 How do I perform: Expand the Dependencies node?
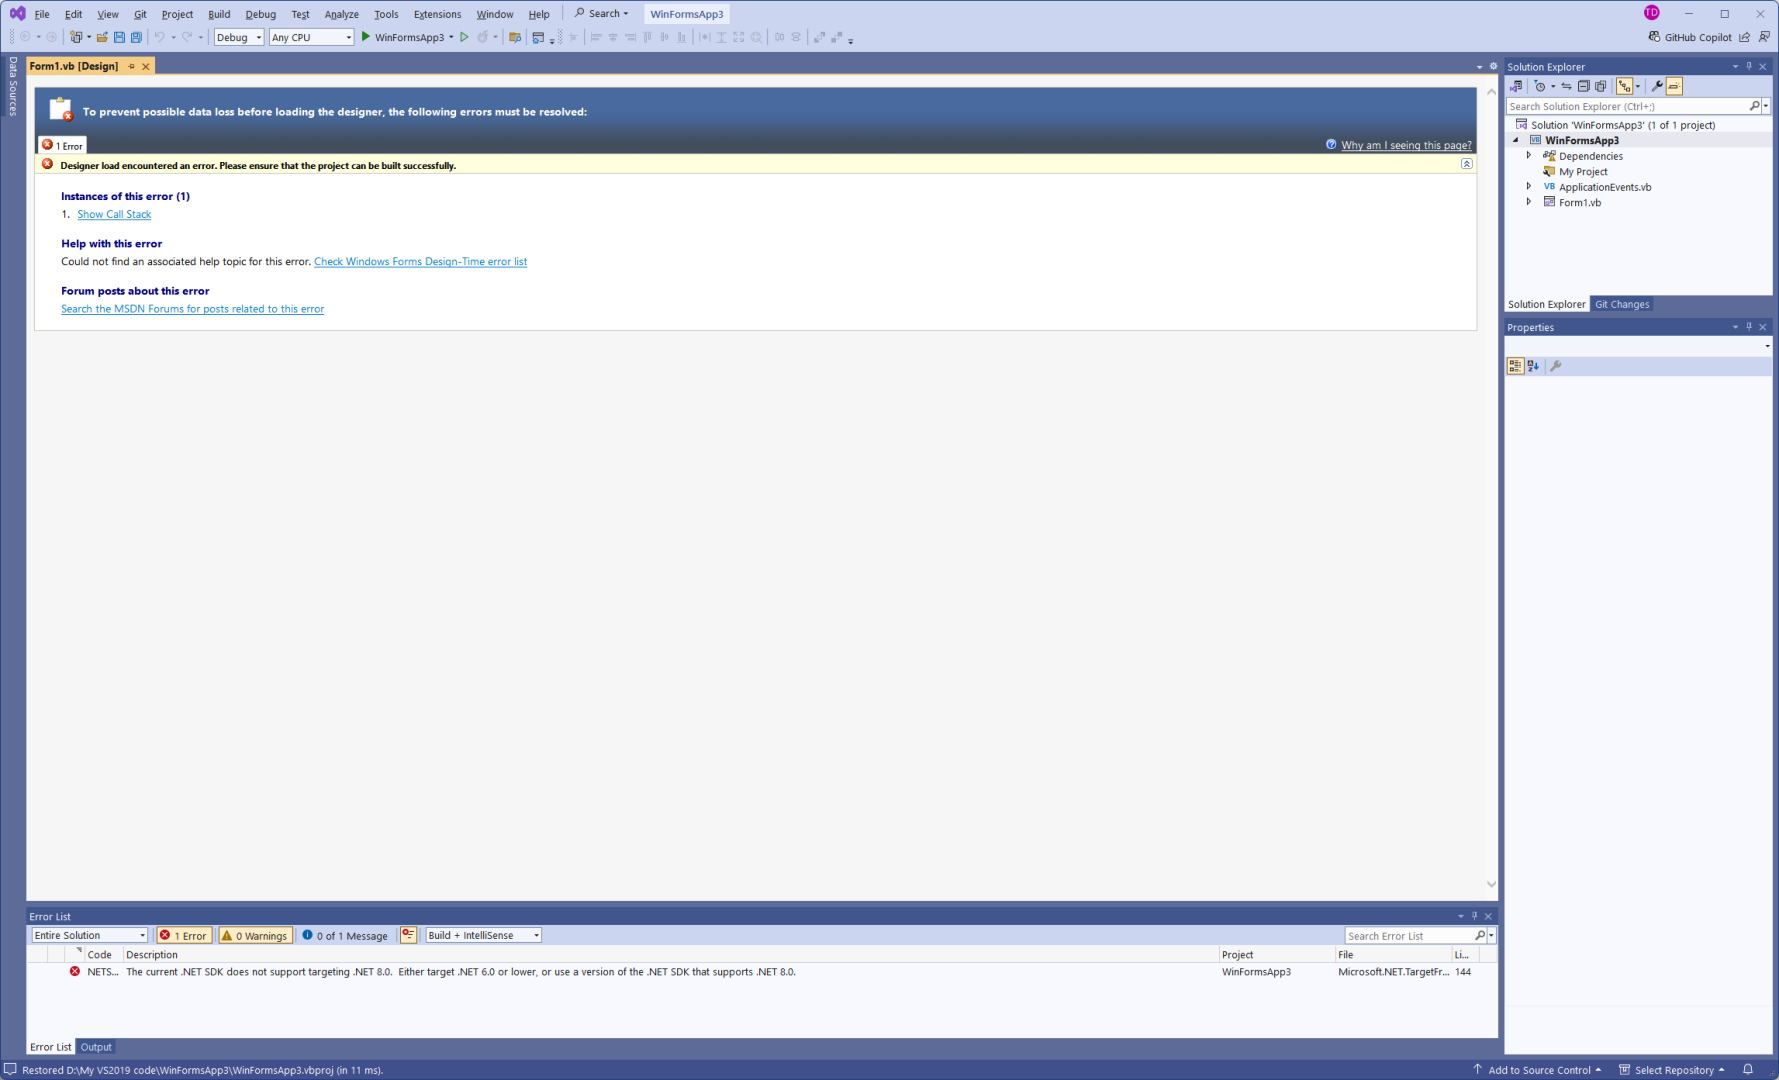1528,155
